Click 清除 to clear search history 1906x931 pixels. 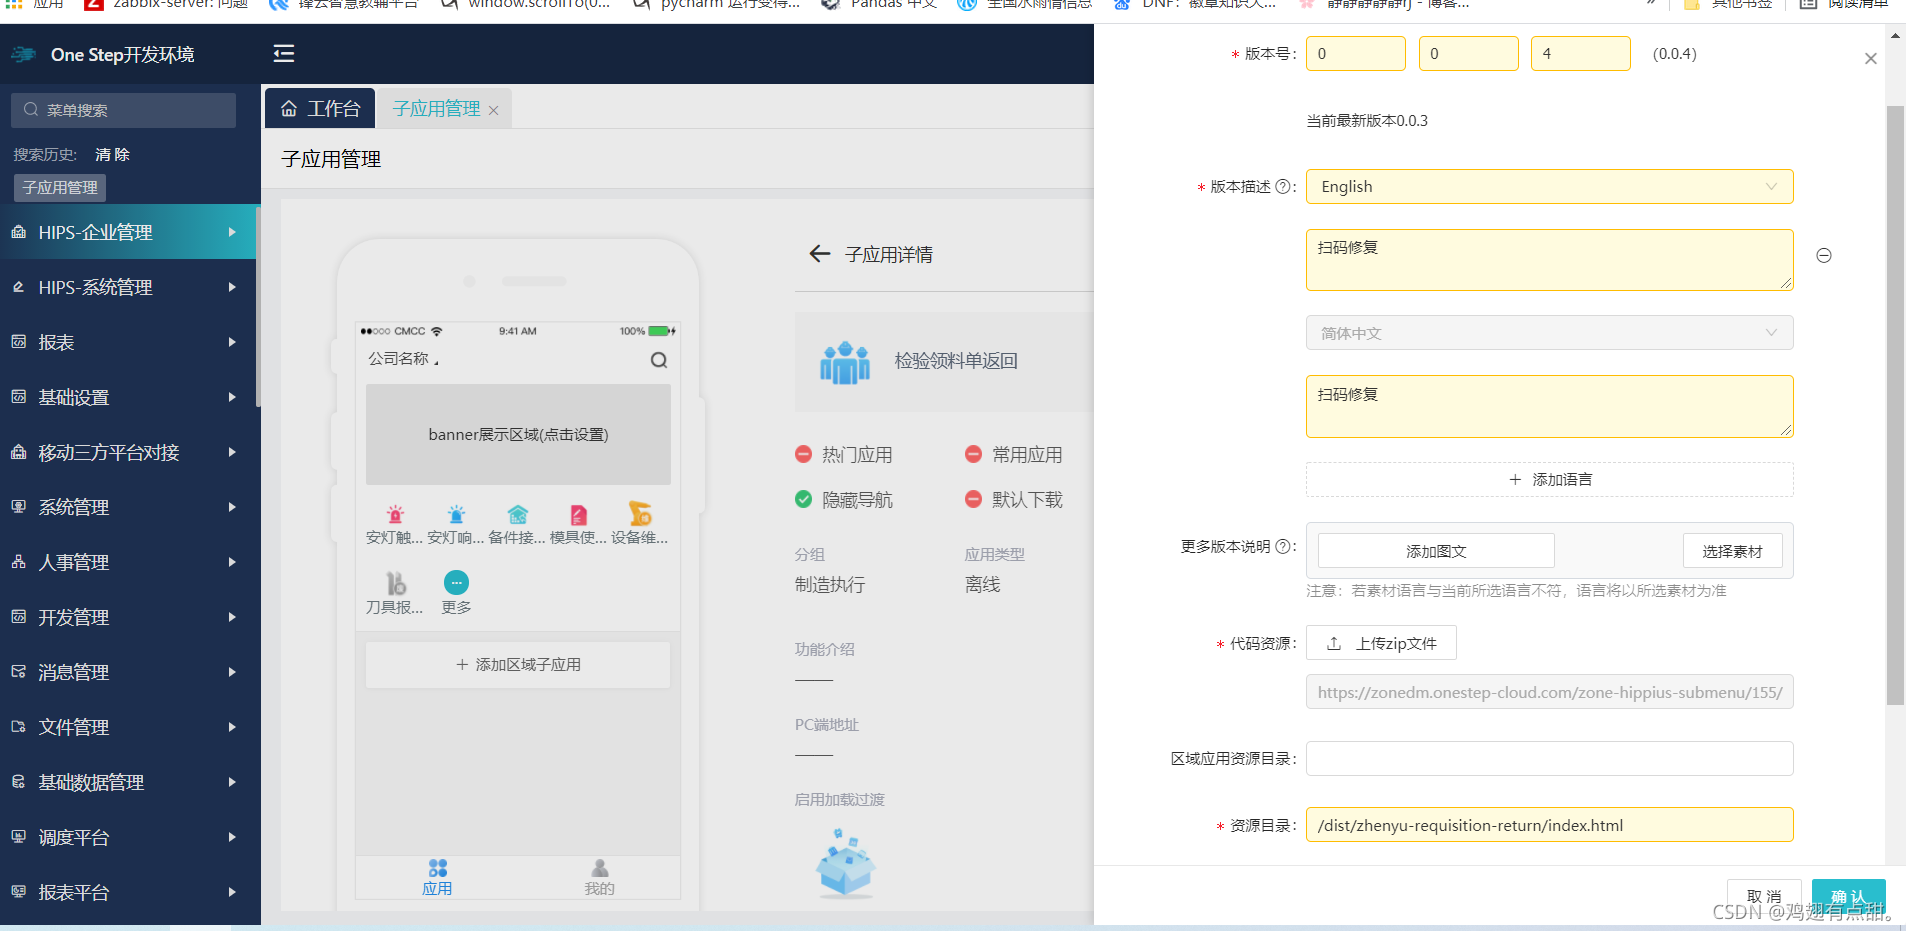[x=112, y=154]
